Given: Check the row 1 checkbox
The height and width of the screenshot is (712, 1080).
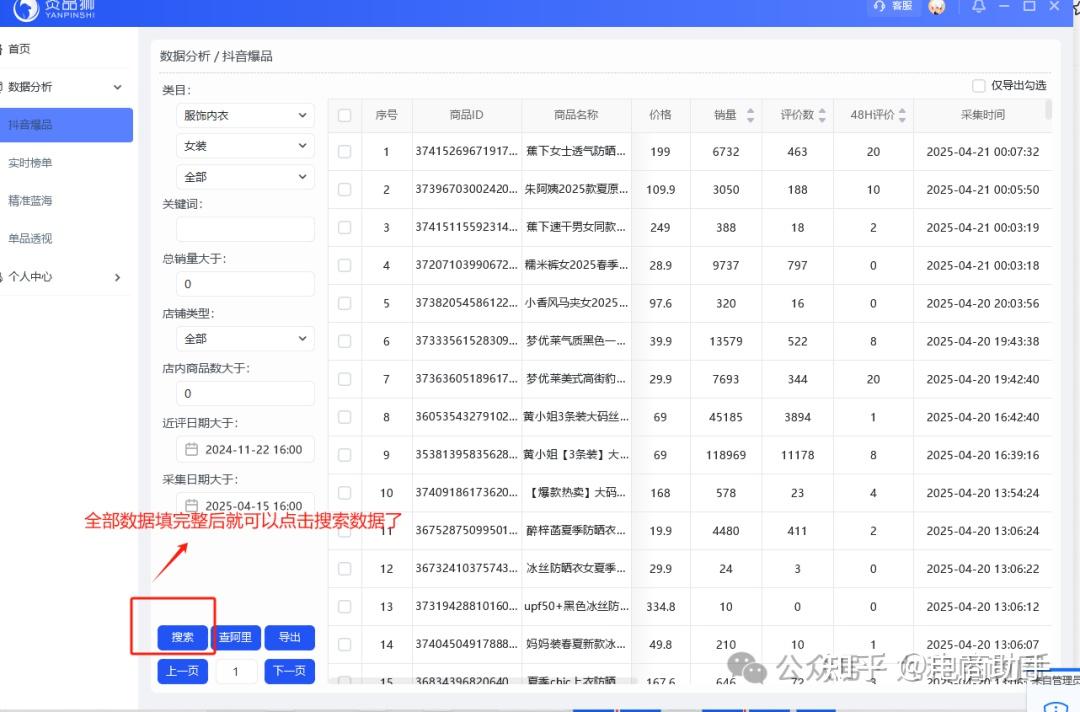Looking at the screenshot, I should [344, 152].
